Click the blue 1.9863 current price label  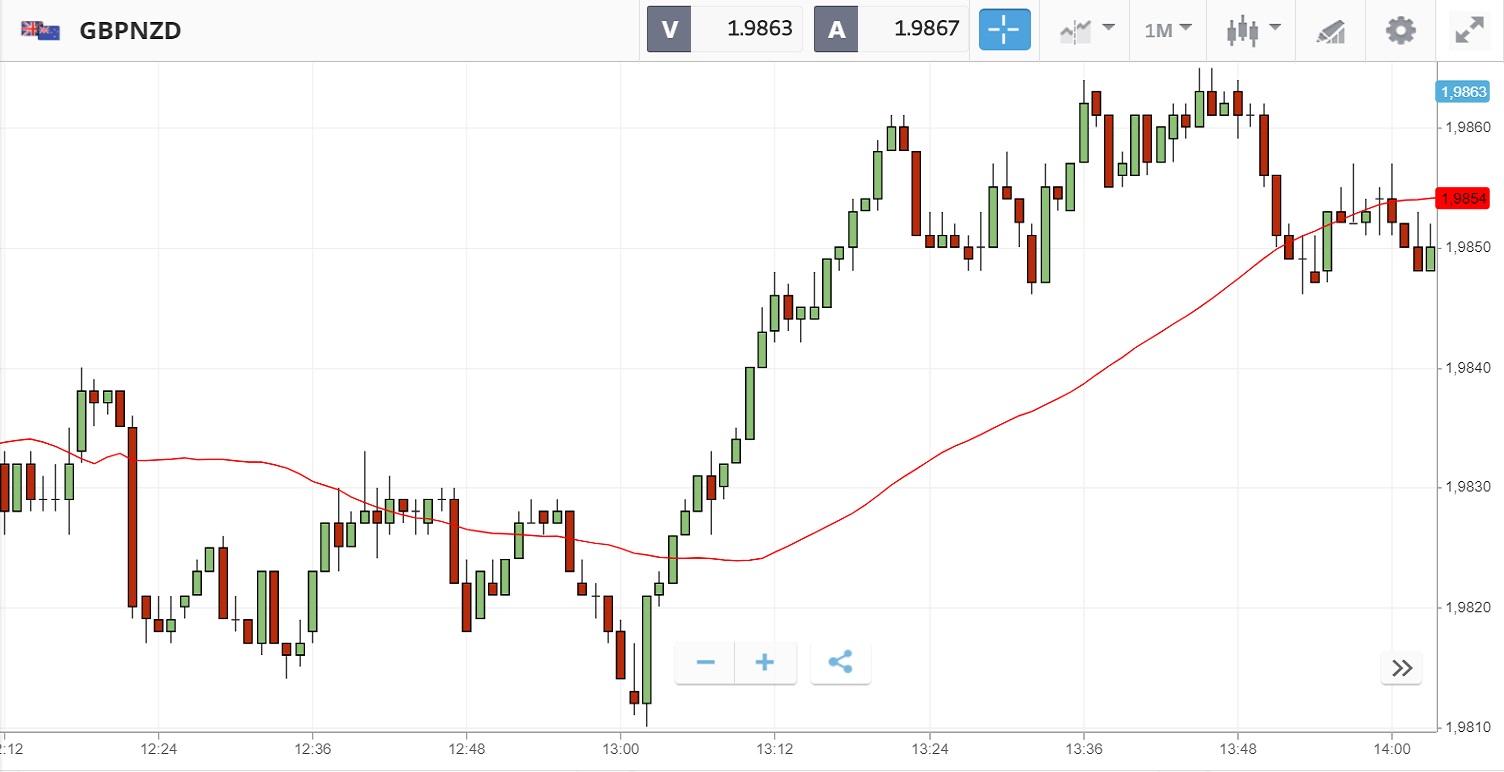(x=1461, y=92)
